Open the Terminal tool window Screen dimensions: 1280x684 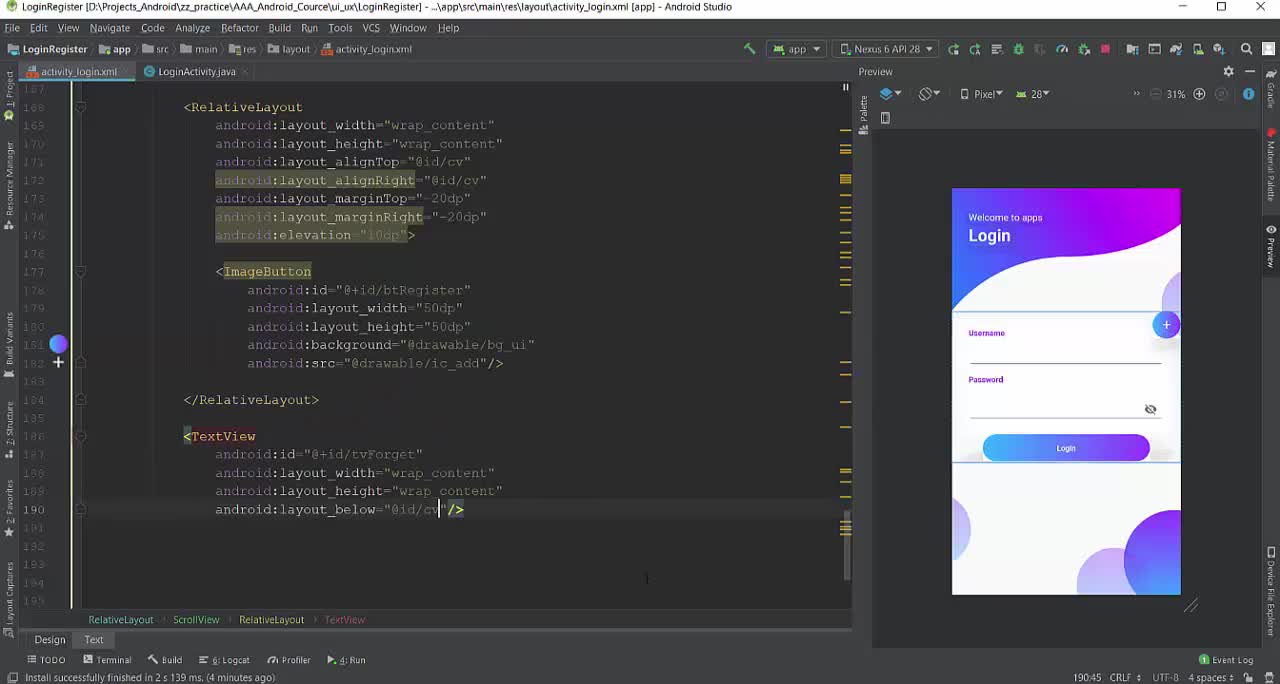(107, 660)
